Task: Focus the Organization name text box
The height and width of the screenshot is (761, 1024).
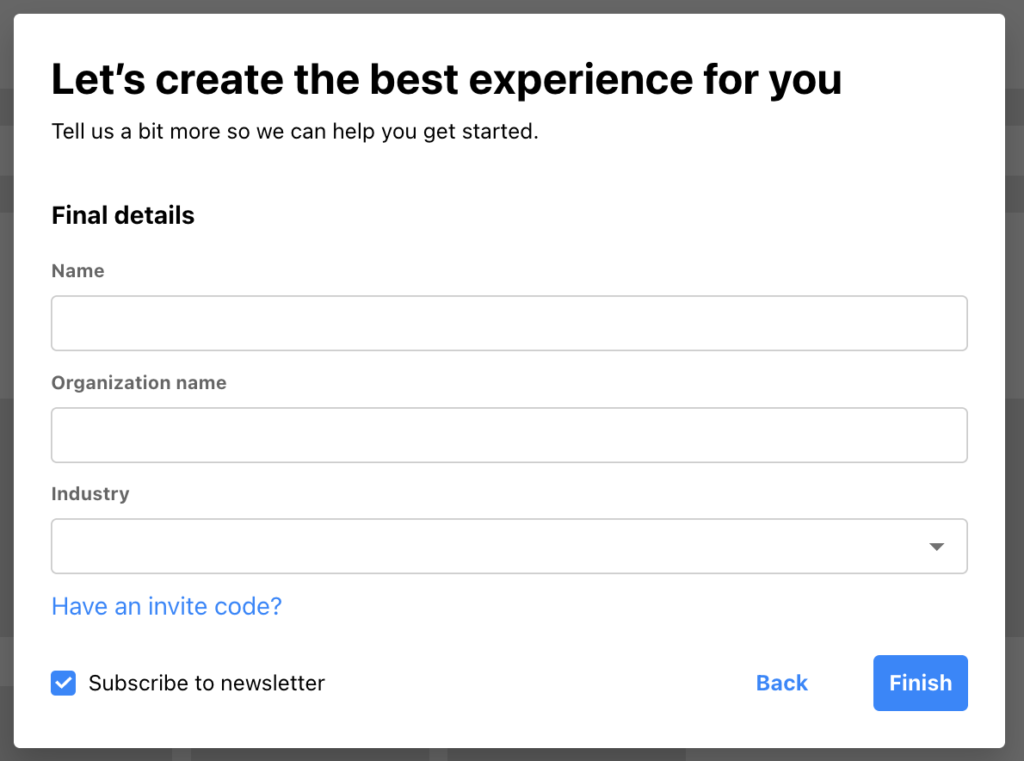Action: pyautogui.click(x=509, y=435)
